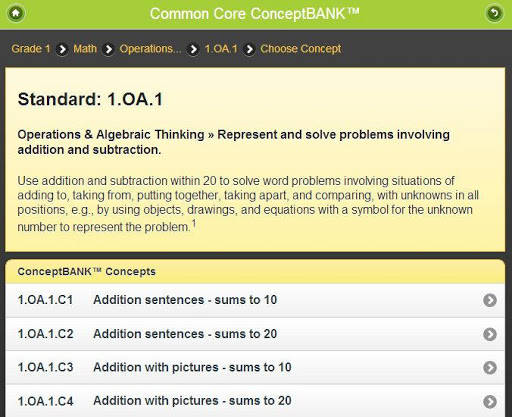The width and height of the screenshot is (512, 417).
Task: Click the ConceptBANK Concepts list header
Action: pos(255,272)
